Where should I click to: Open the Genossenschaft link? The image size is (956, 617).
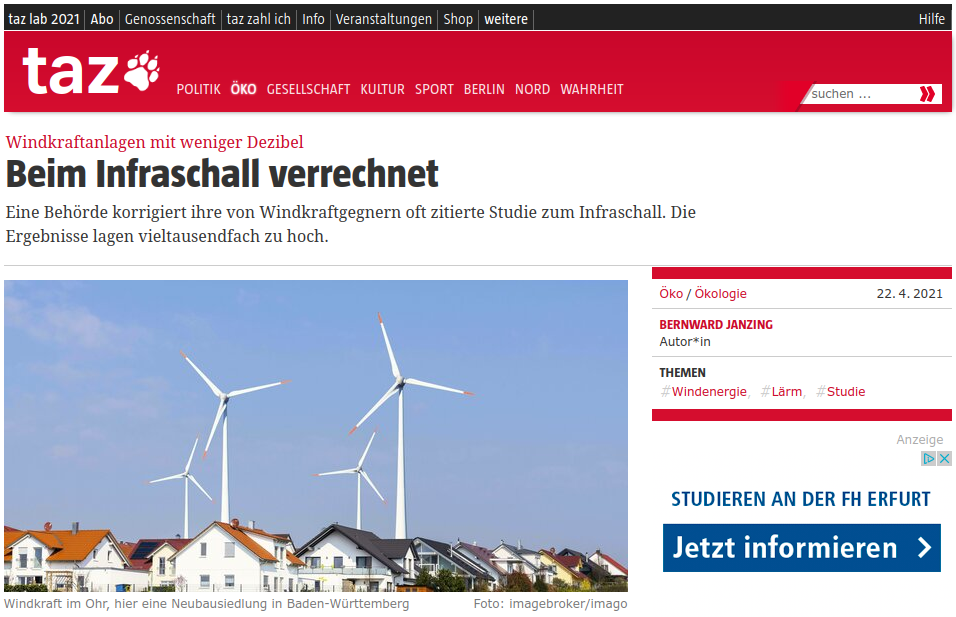(170, 19)
